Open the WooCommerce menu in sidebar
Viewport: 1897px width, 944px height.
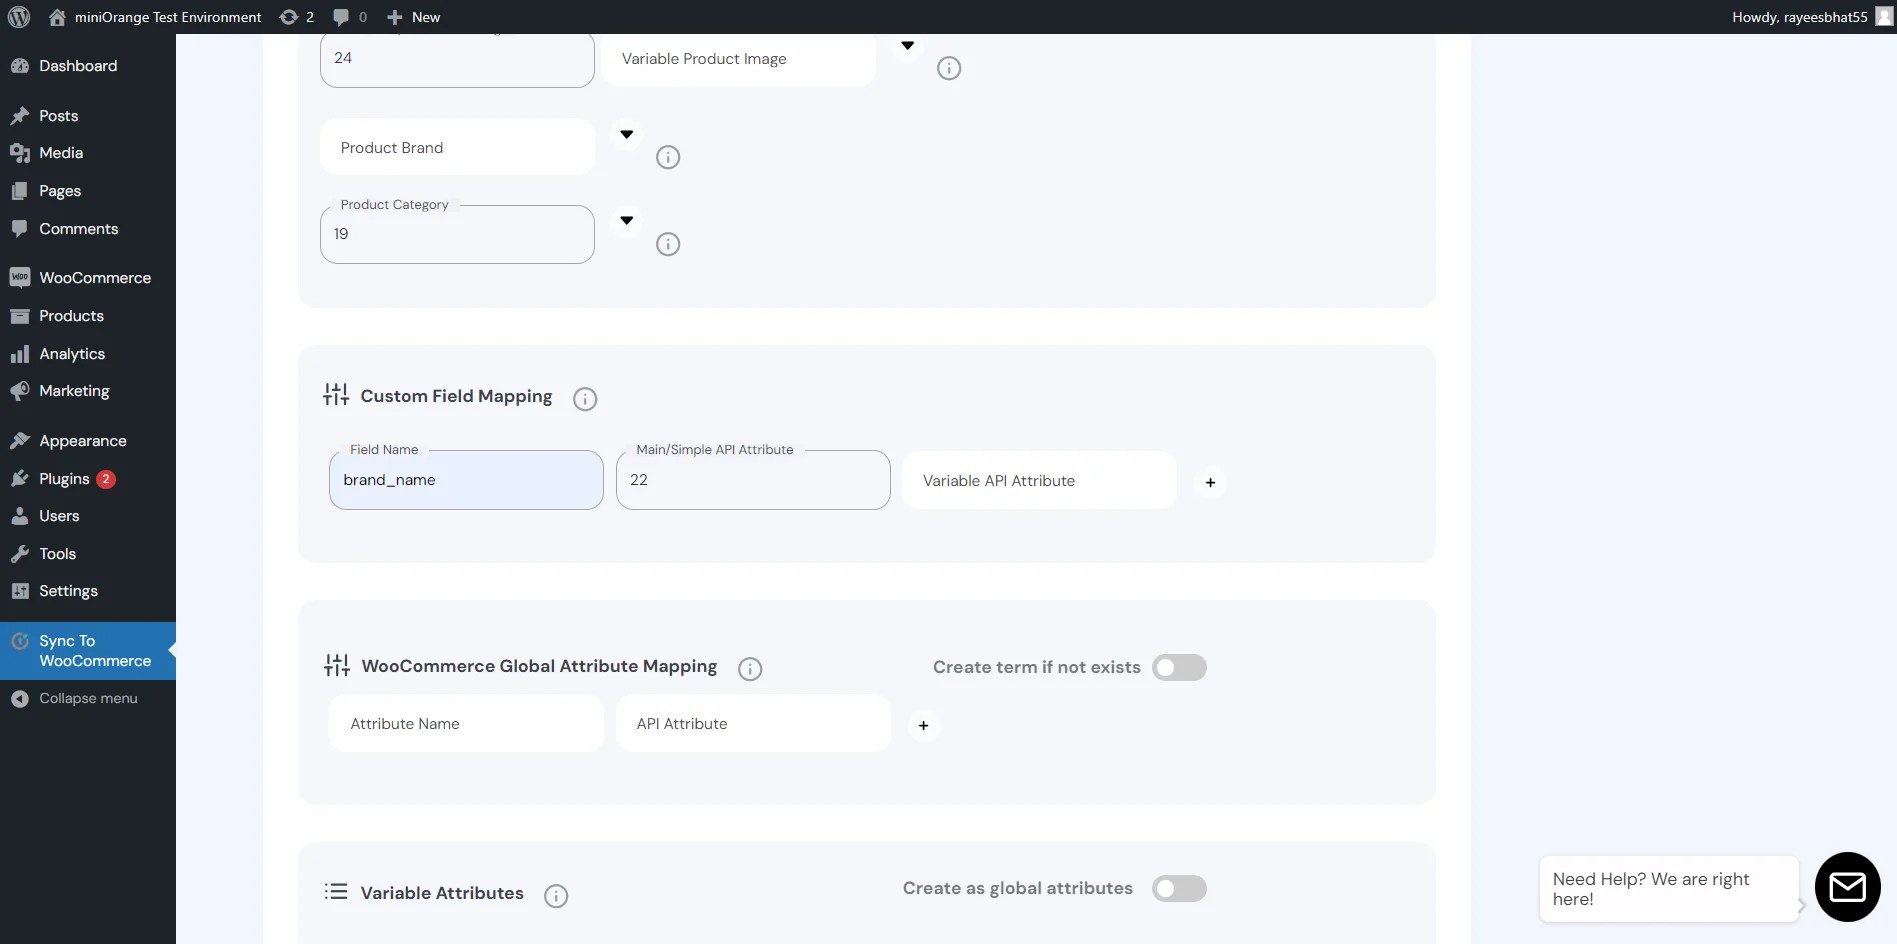95,278
